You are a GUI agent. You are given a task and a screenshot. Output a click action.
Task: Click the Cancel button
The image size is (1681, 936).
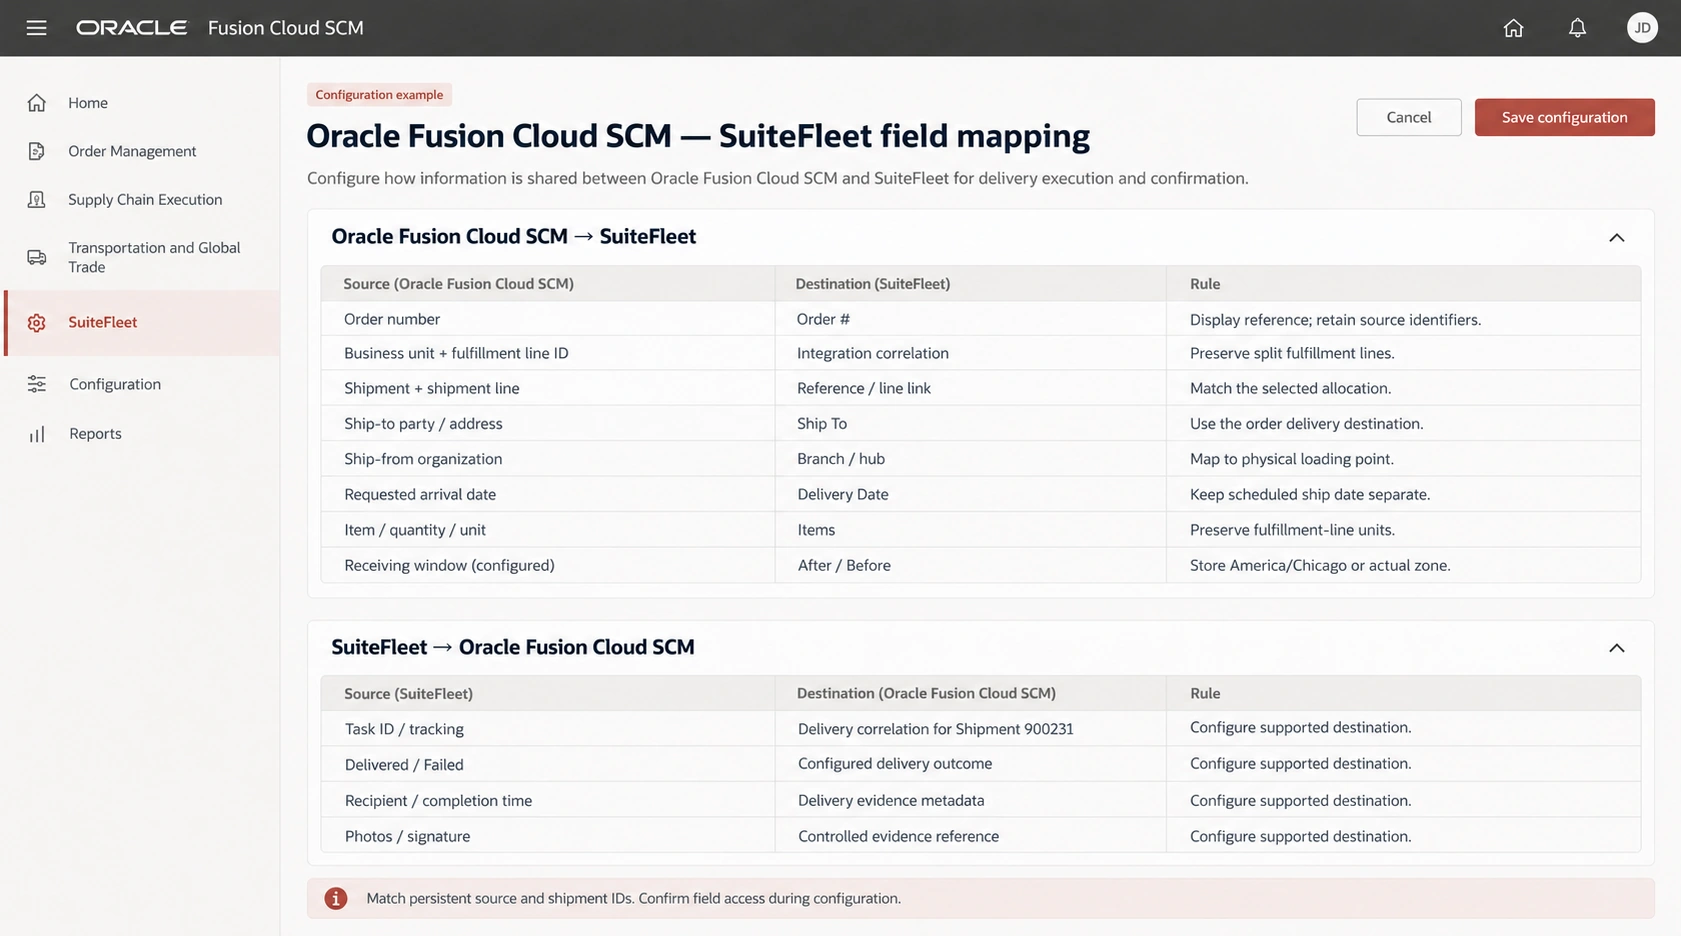point(1408,117)
